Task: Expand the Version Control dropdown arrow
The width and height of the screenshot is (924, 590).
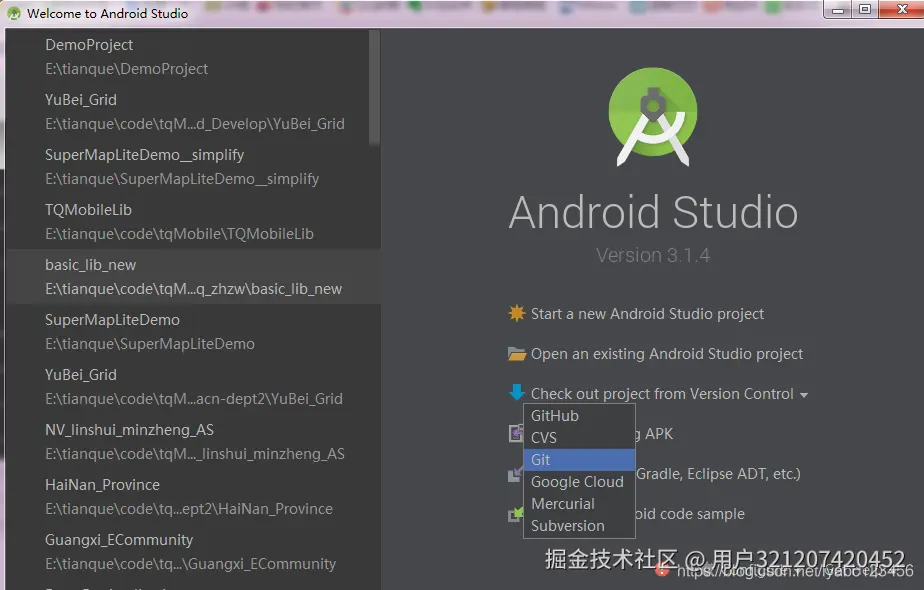Action: [804, 395]
